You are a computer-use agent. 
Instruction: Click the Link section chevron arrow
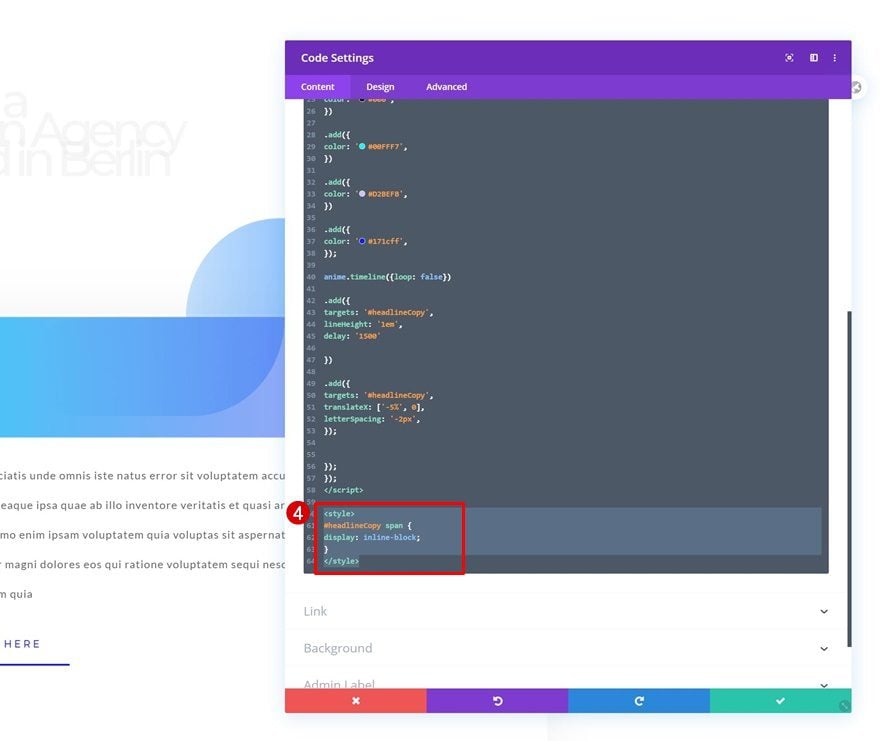824,611
